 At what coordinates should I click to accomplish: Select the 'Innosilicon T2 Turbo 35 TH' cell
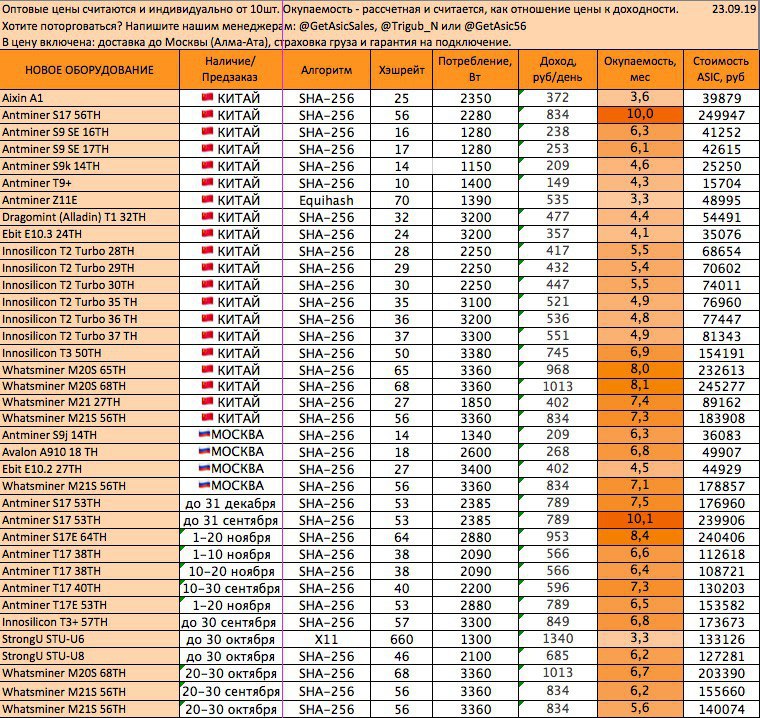pos(90,302)
